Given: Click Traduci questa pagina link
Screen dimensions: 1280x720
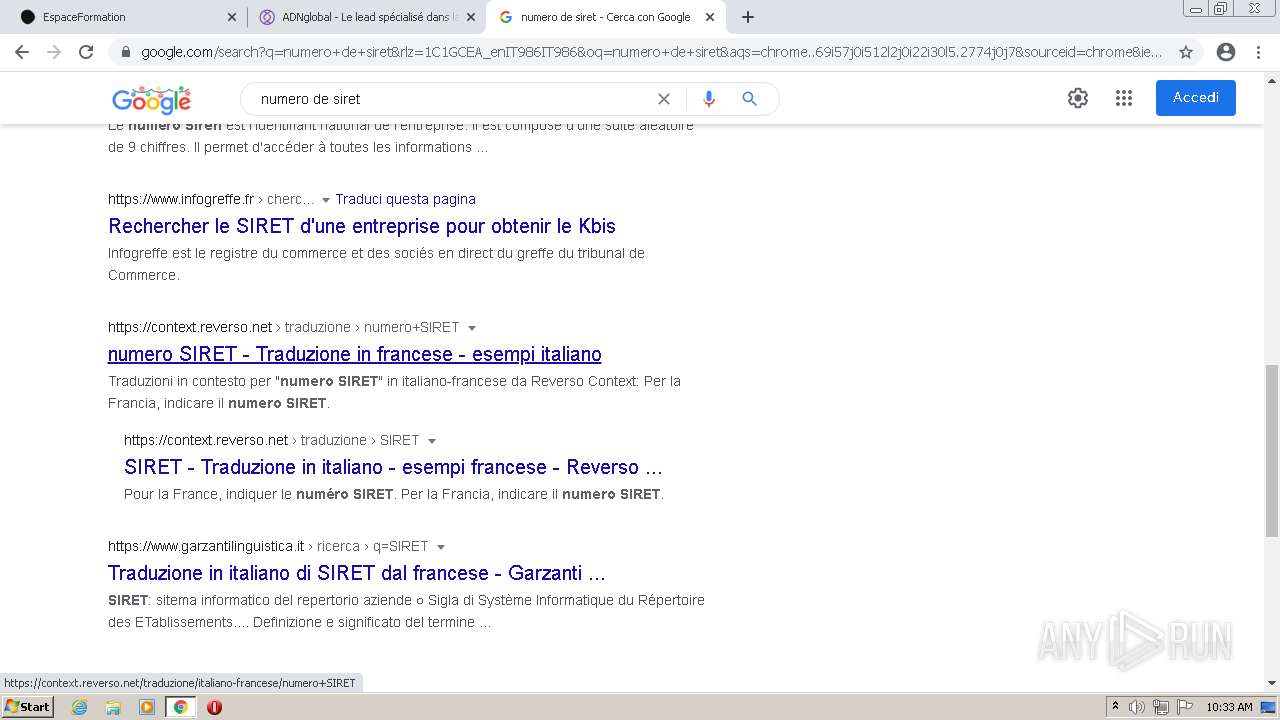Looking at the screenshot, I should click(405, 199).
